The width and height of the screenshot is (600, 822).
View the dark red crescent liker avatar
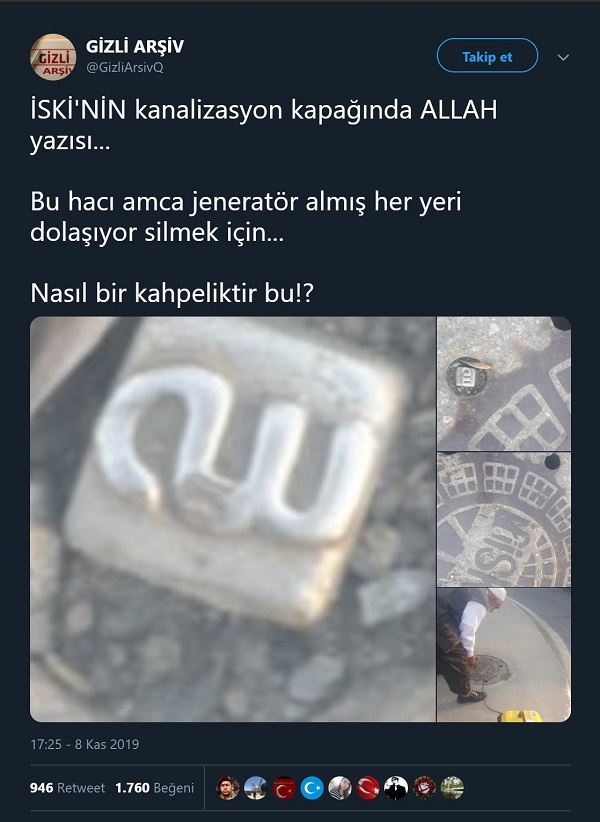point(284,787)
